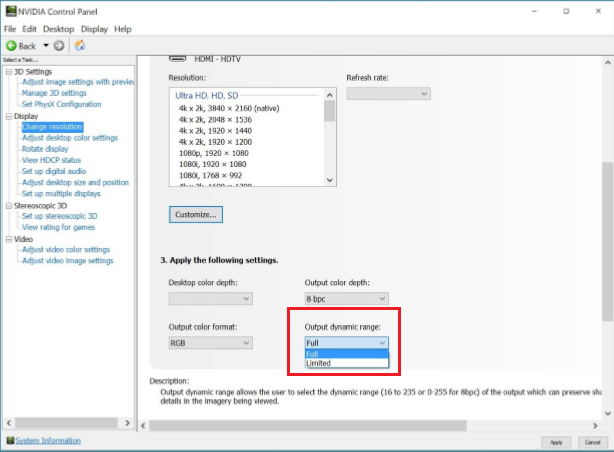
Task: Click the Customize... button
Action: [196, 215]
